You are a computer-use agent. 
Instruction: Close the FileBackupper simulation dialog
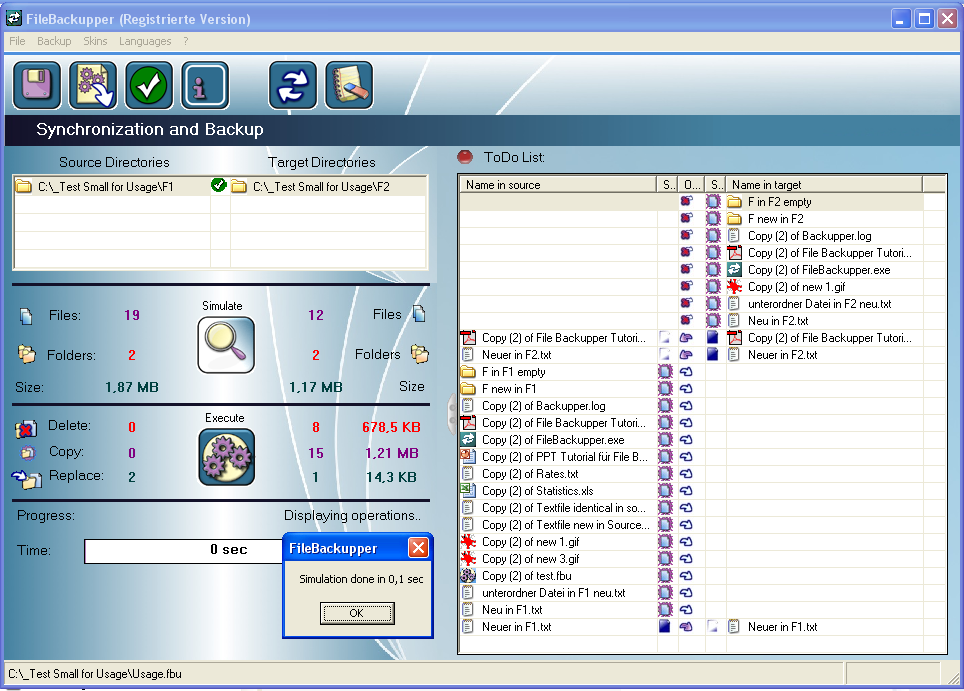tap(418, 548)
